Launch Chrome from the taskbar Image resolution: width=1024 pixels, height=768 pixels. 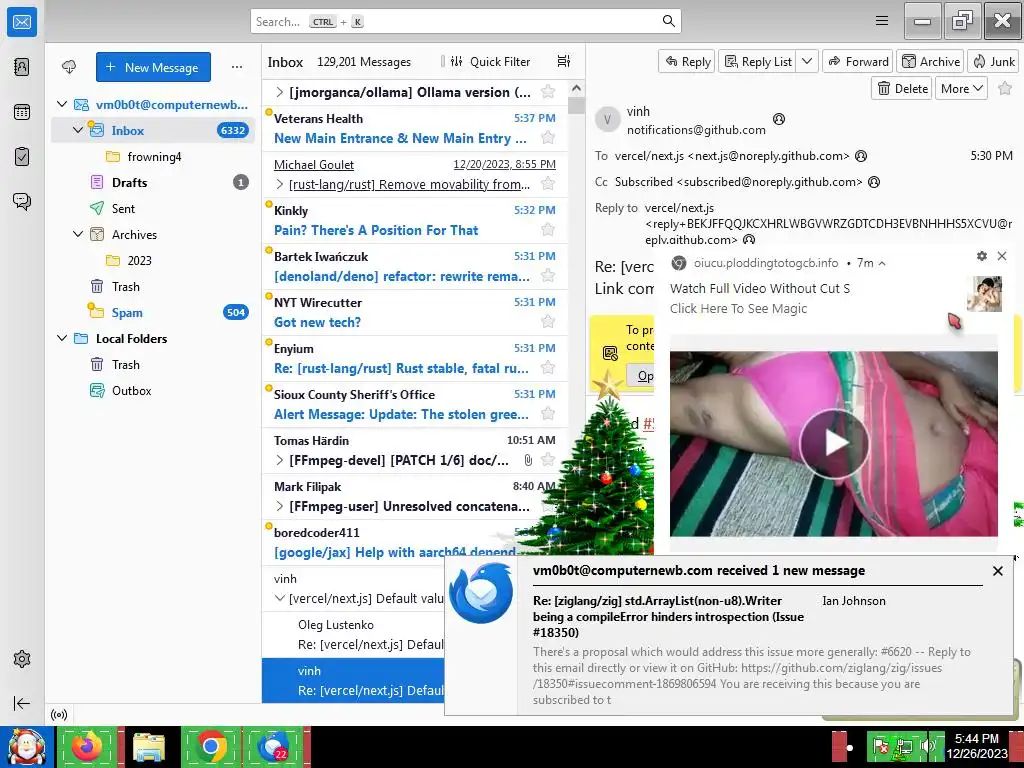point(210,746)
